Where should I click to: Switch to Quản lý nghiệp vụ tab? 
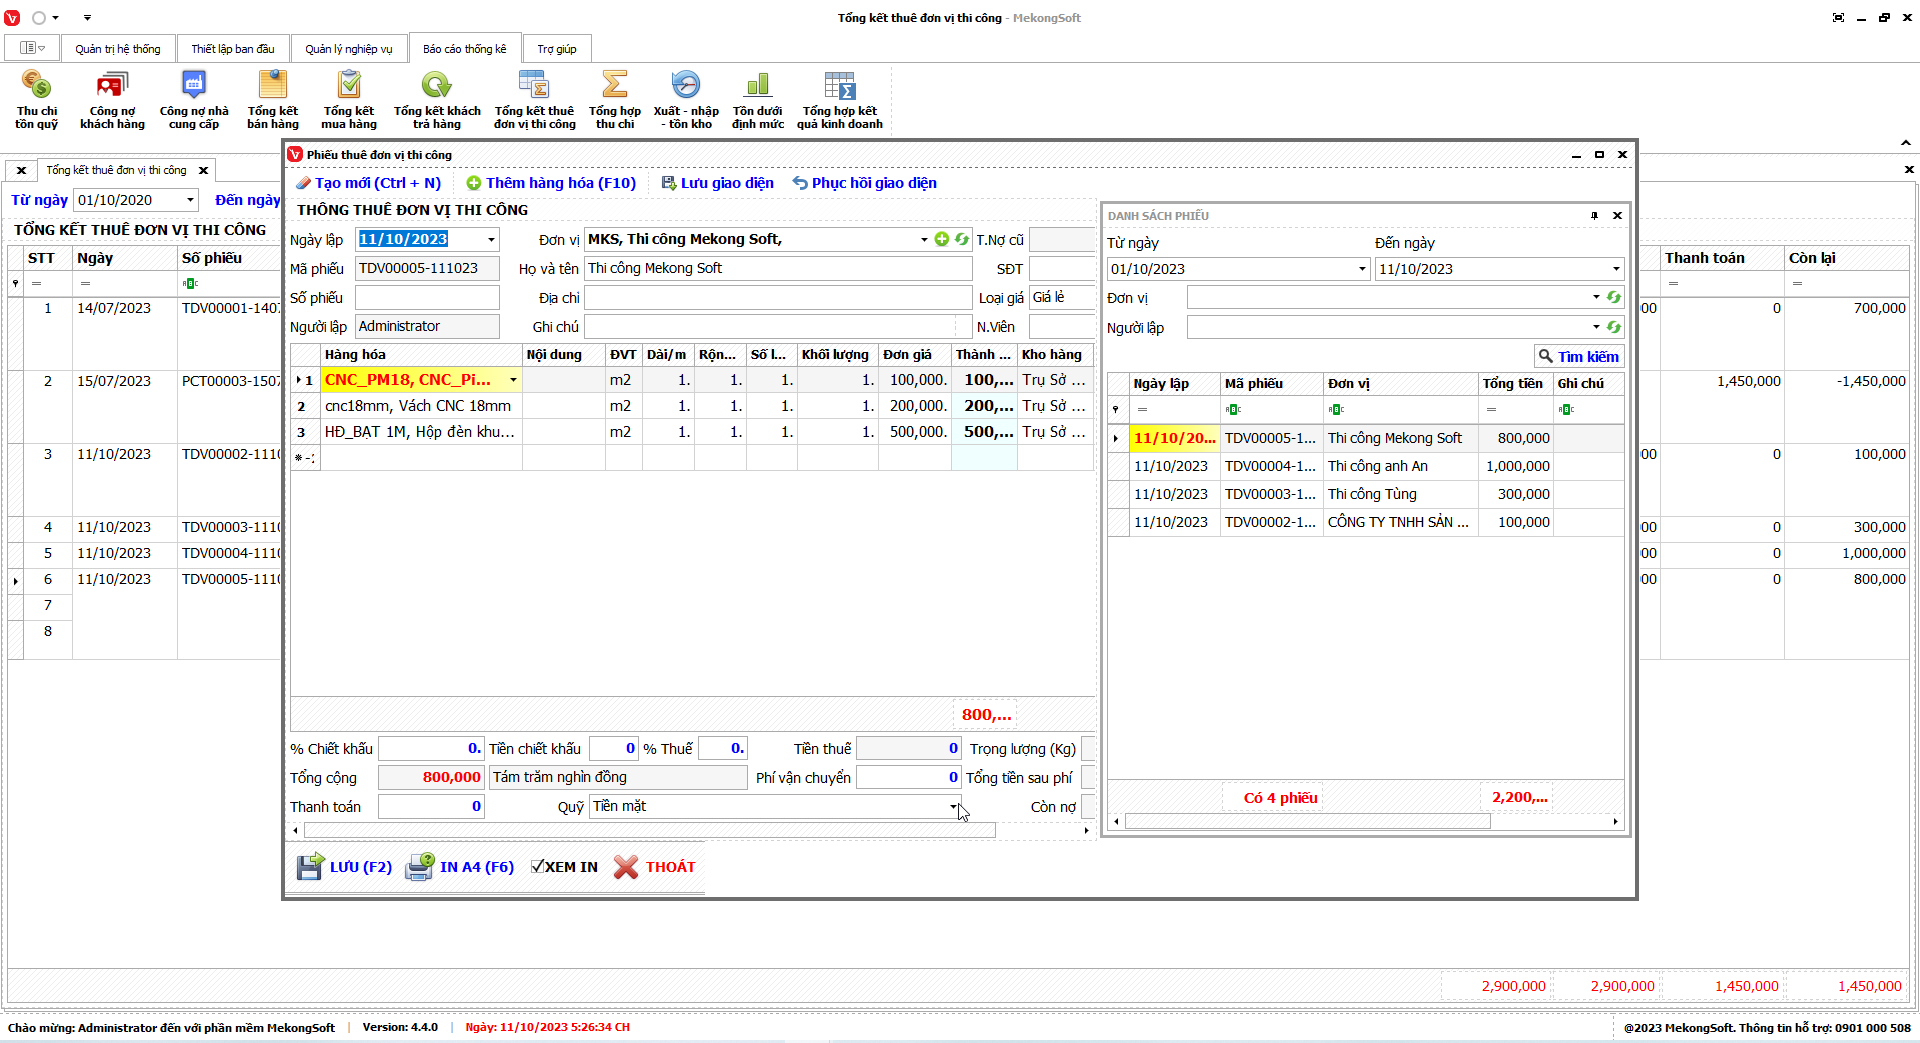(348, 49)
